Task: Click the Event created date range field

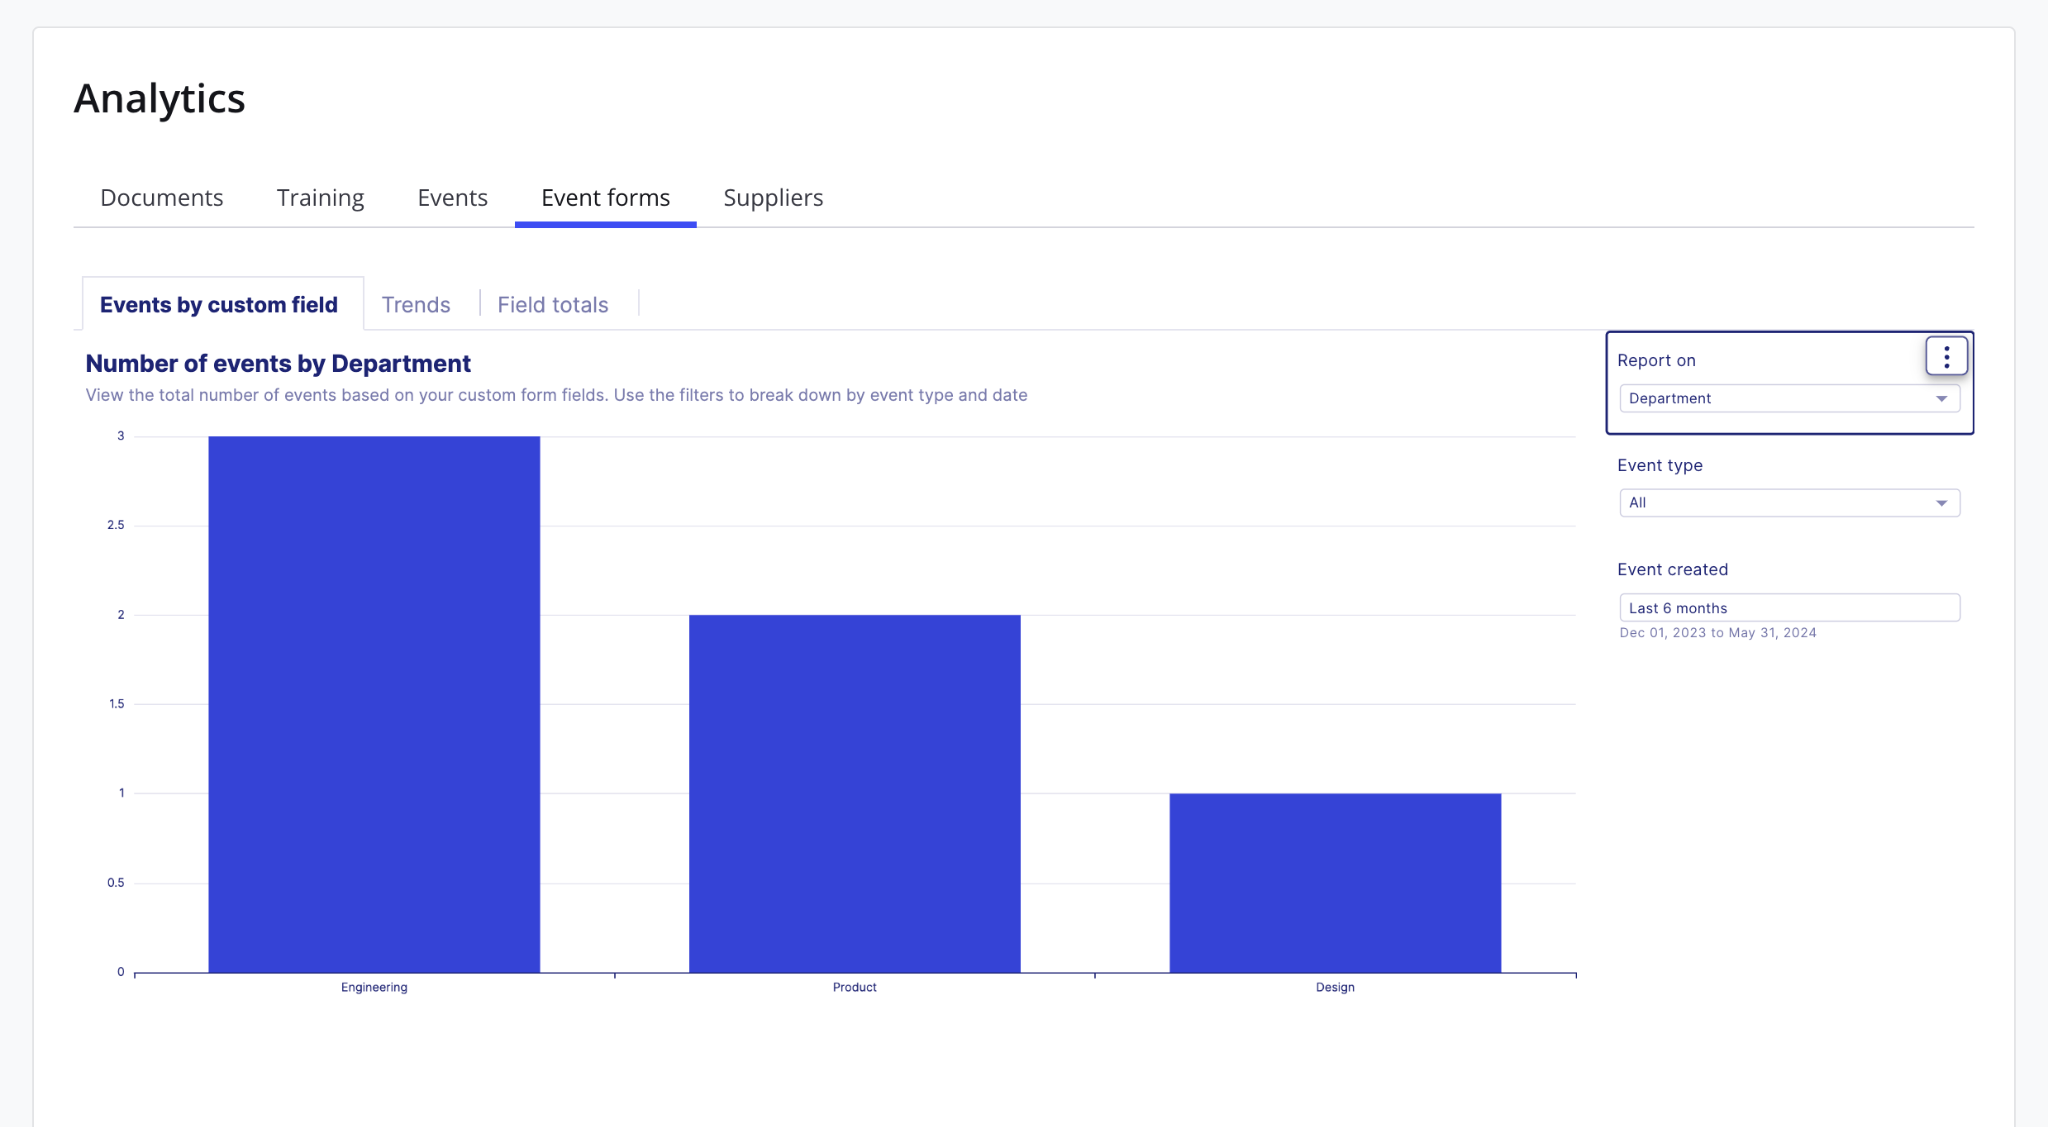Action: click(x=1789, y=608)
